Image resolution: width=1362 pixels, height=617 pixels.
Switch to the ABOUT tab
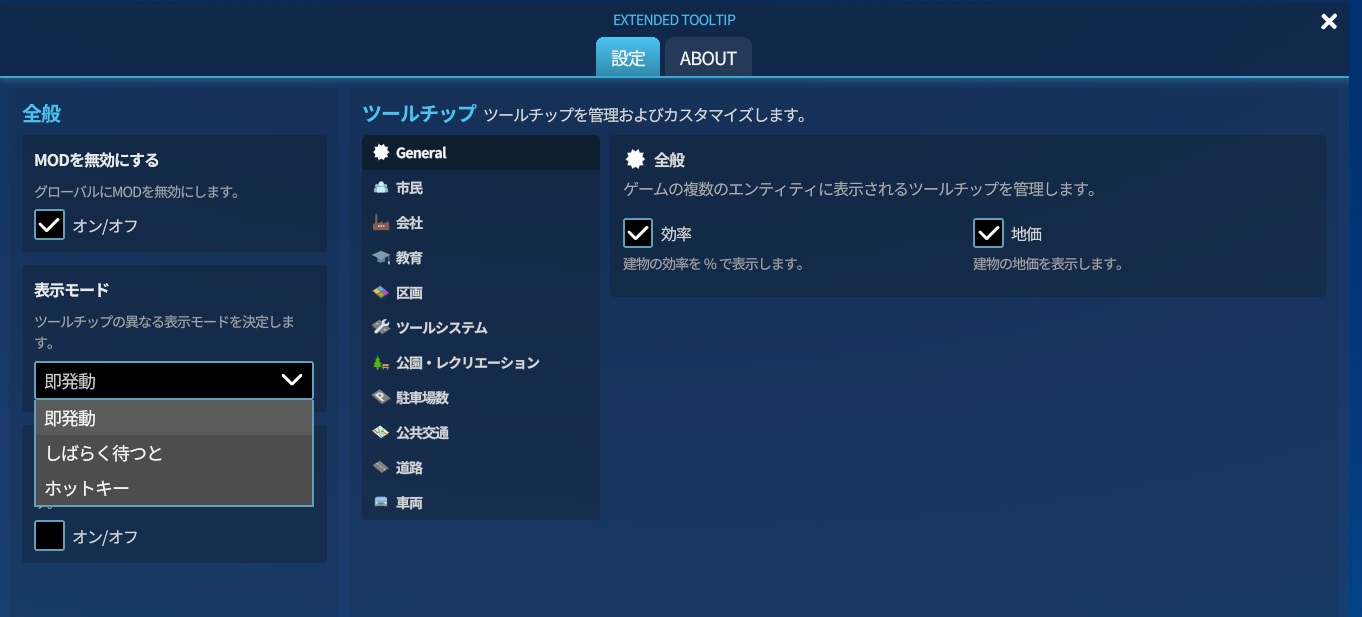pyautogui.click(x=708, y=58)
